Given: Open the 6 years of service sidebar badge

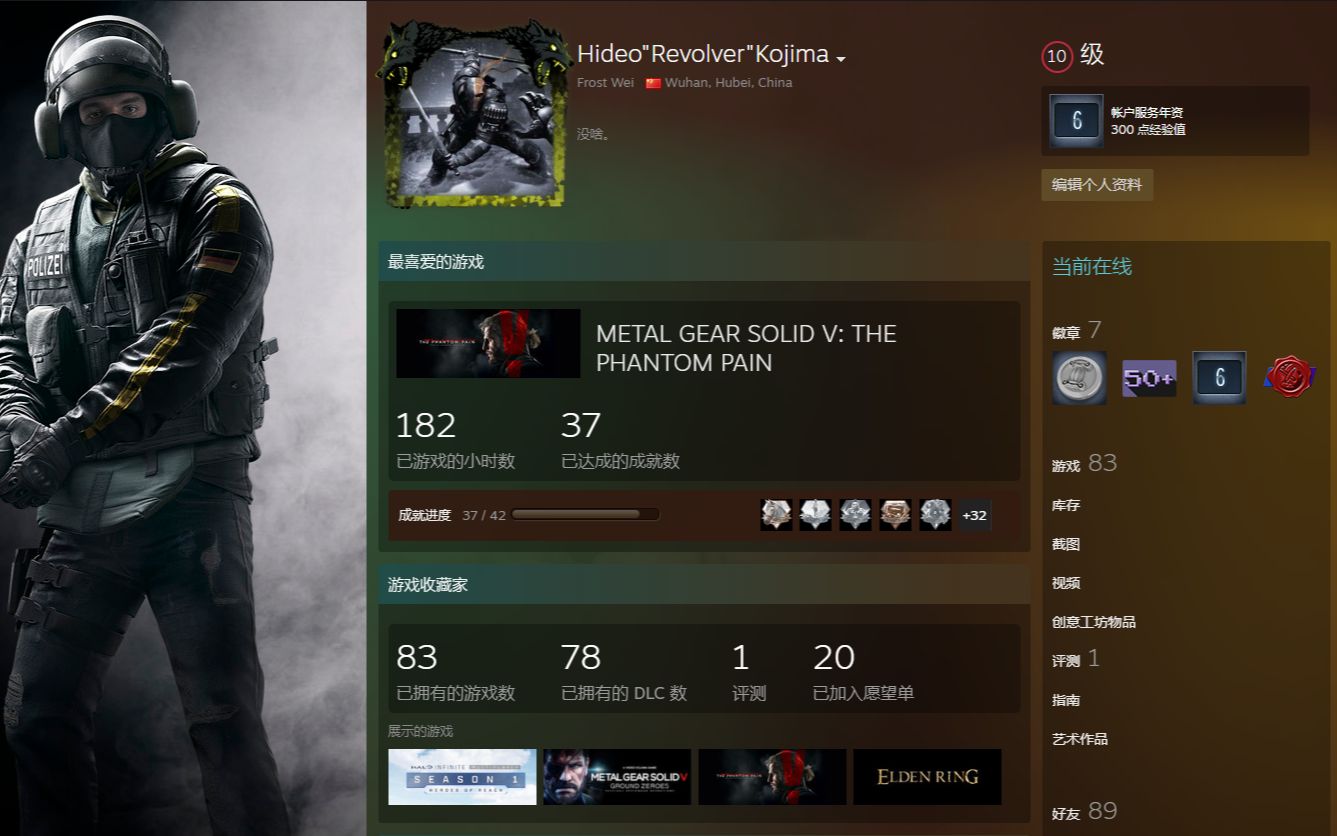Looking at the screenshot, I should [1219, 378].
